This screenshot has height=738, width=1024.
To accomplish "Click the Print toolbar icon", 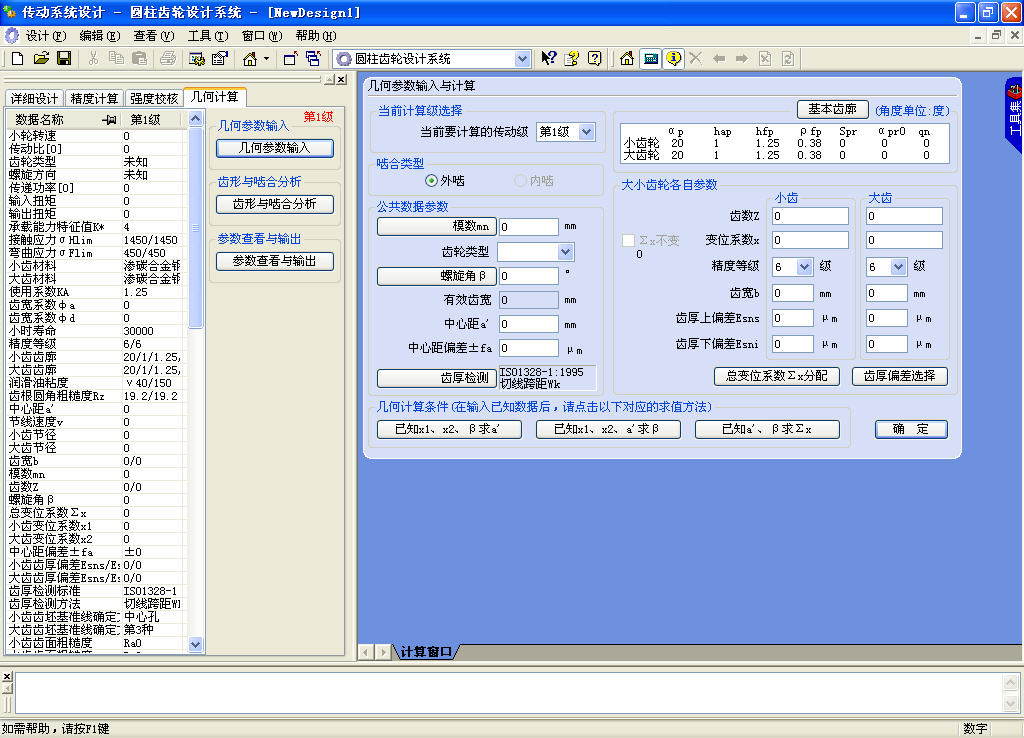I will (x=168, y=59).
